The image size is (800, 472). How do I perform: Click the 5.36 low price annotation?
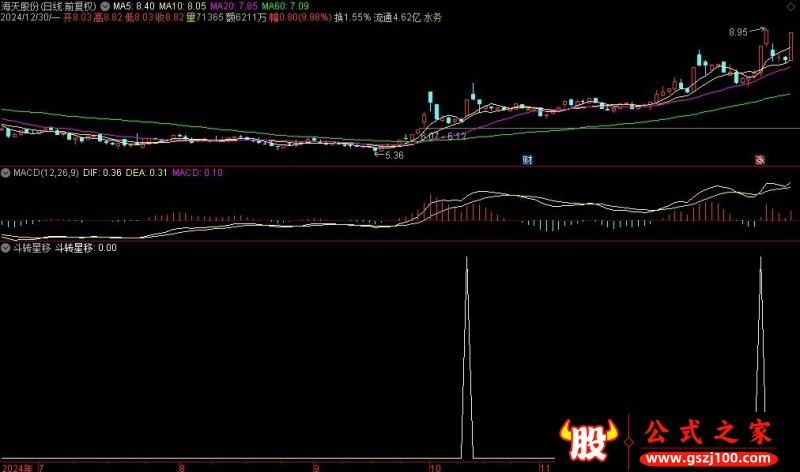click(394, 156)
